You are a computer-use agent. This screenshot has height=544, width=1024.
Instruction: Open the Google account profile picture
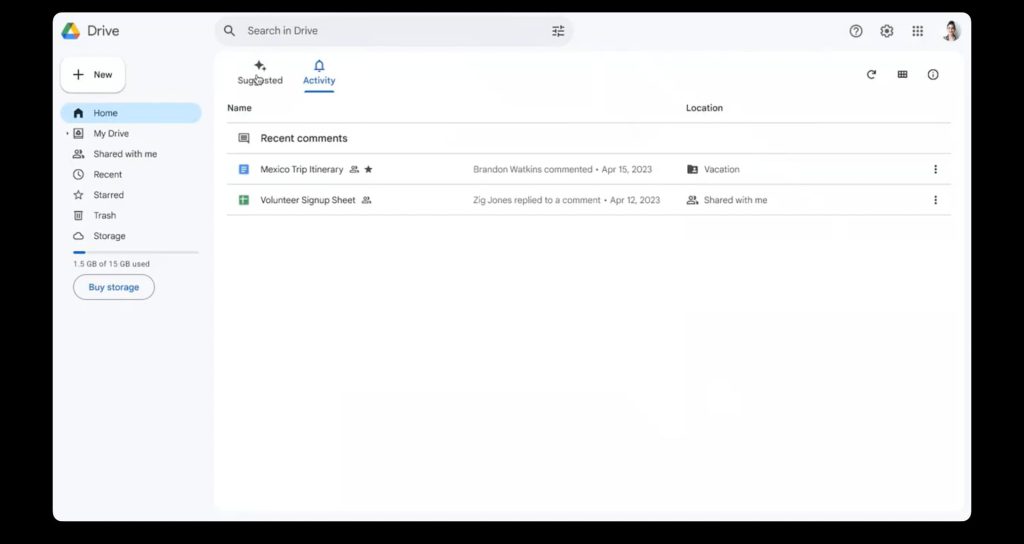pyautogui.click(x=951, y=31)
